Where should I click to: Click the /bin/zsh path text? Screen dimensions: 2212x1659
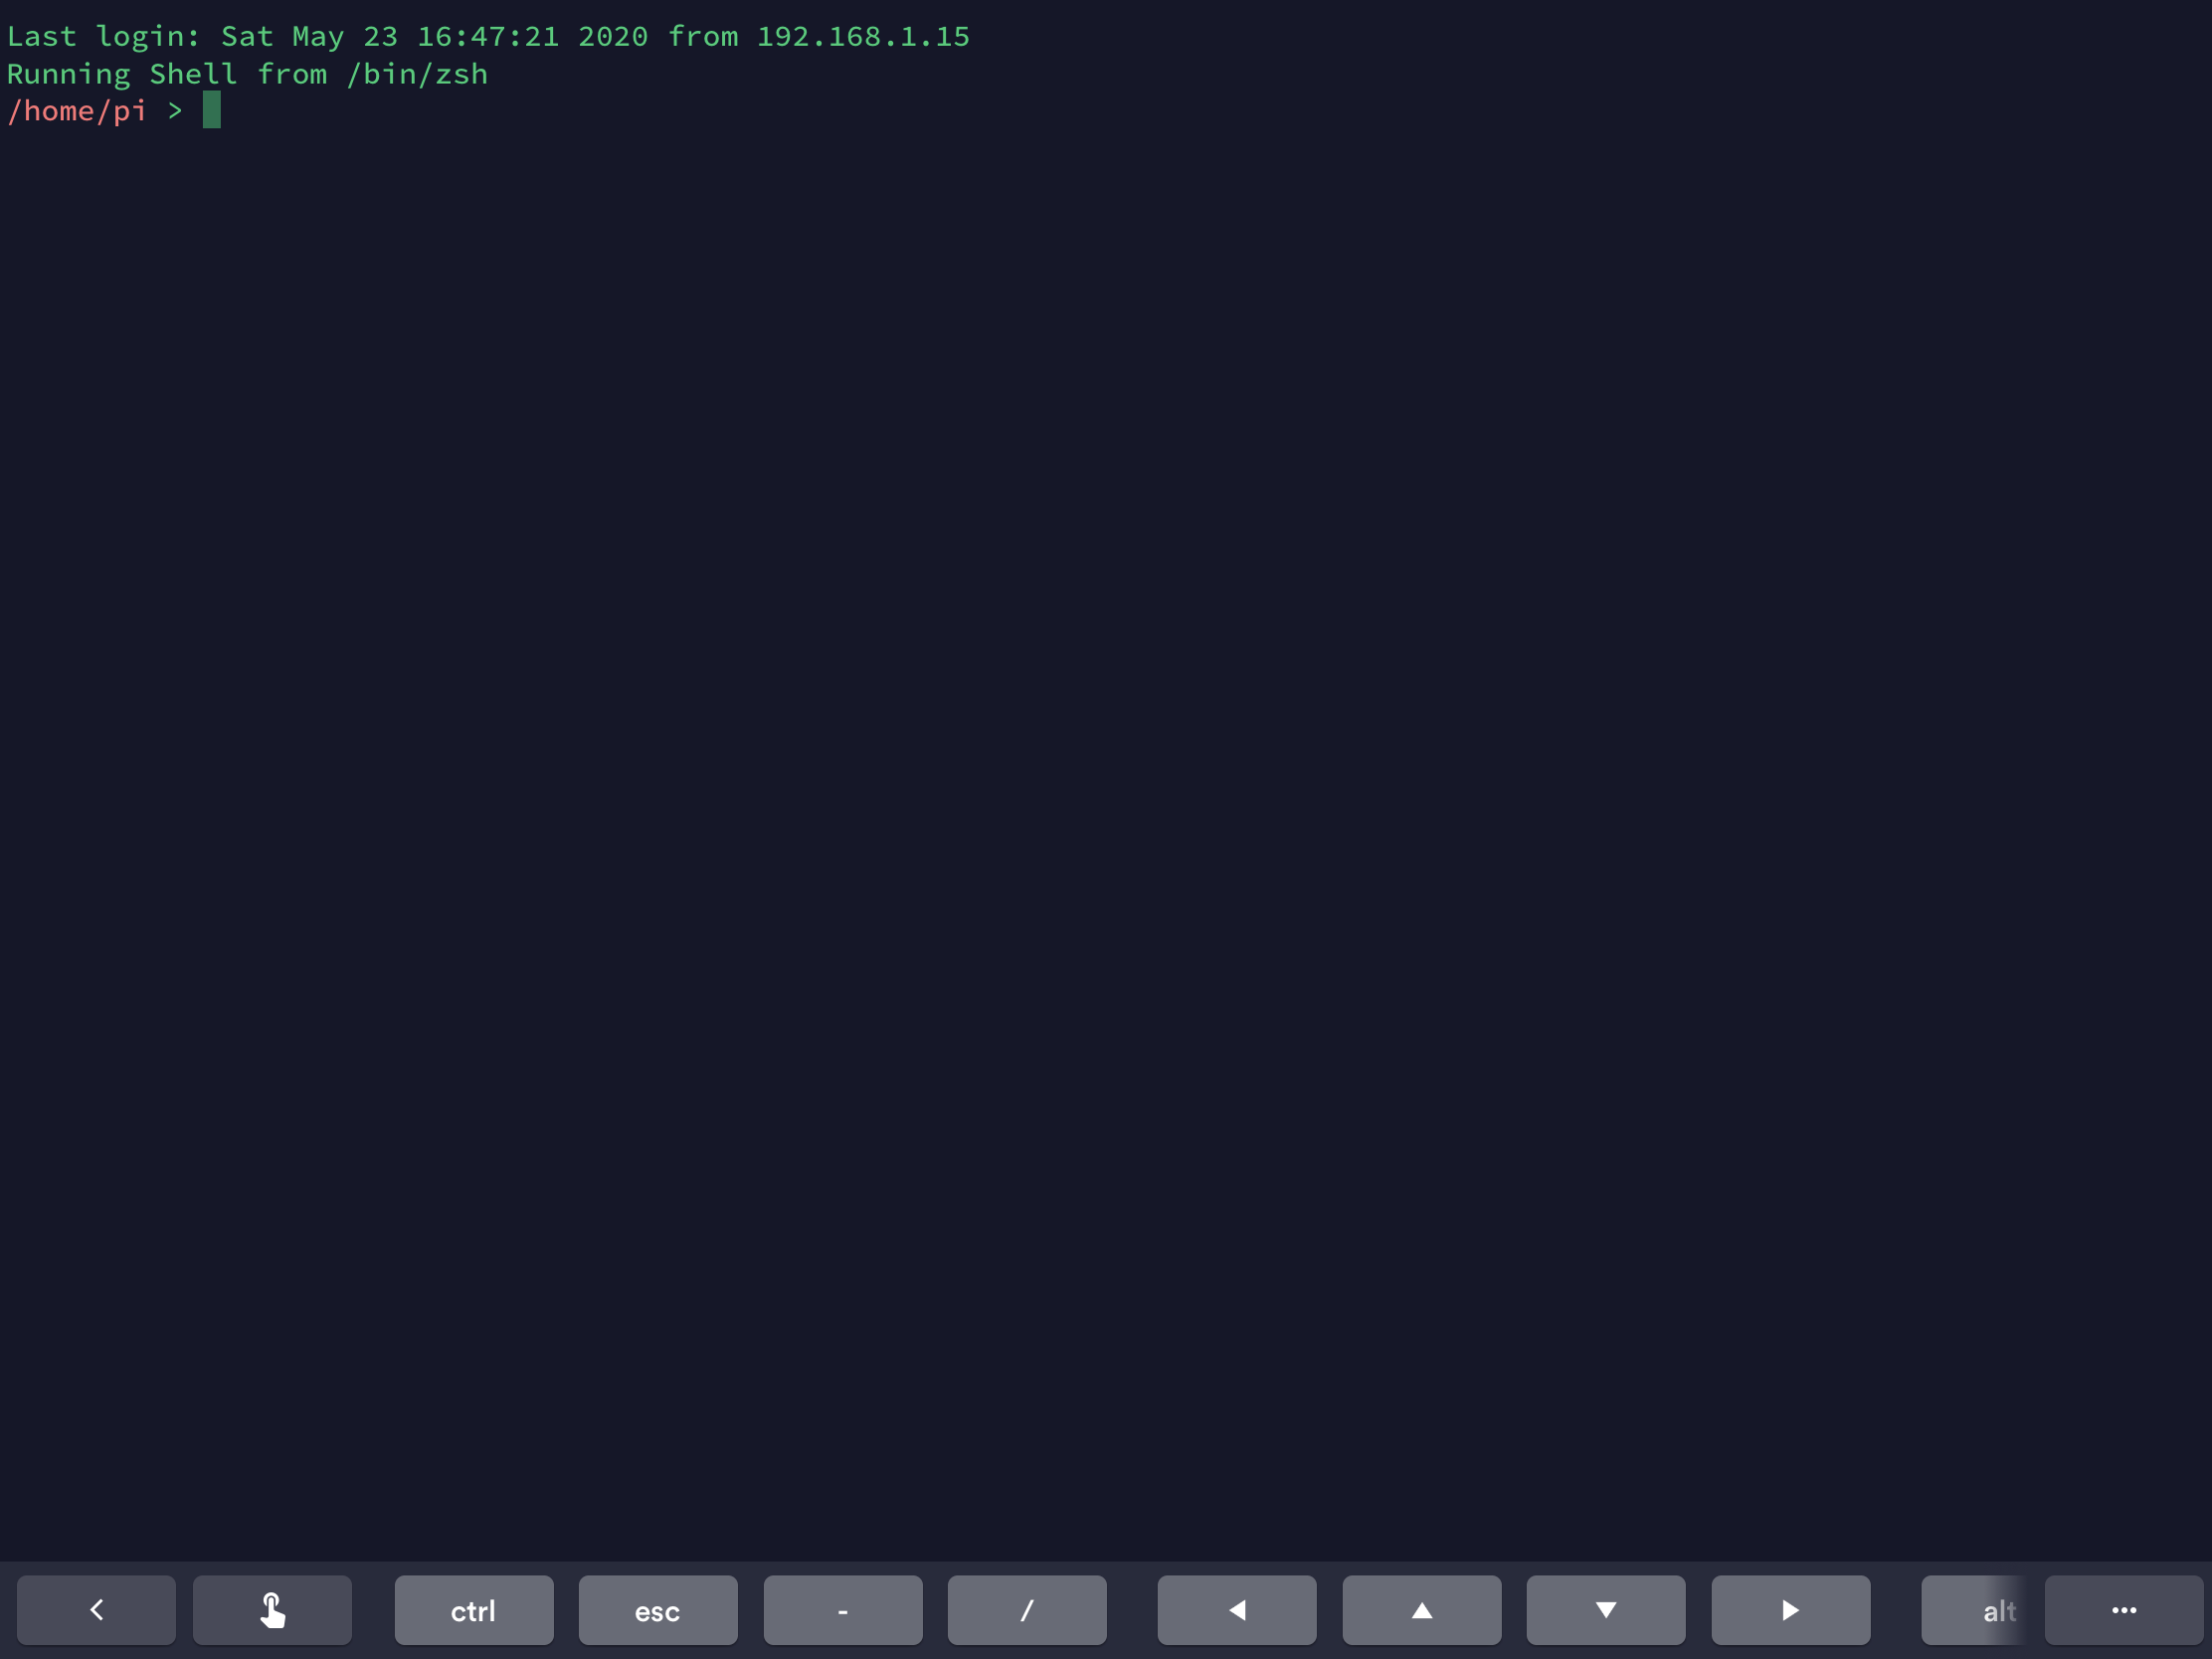(416, 74)
